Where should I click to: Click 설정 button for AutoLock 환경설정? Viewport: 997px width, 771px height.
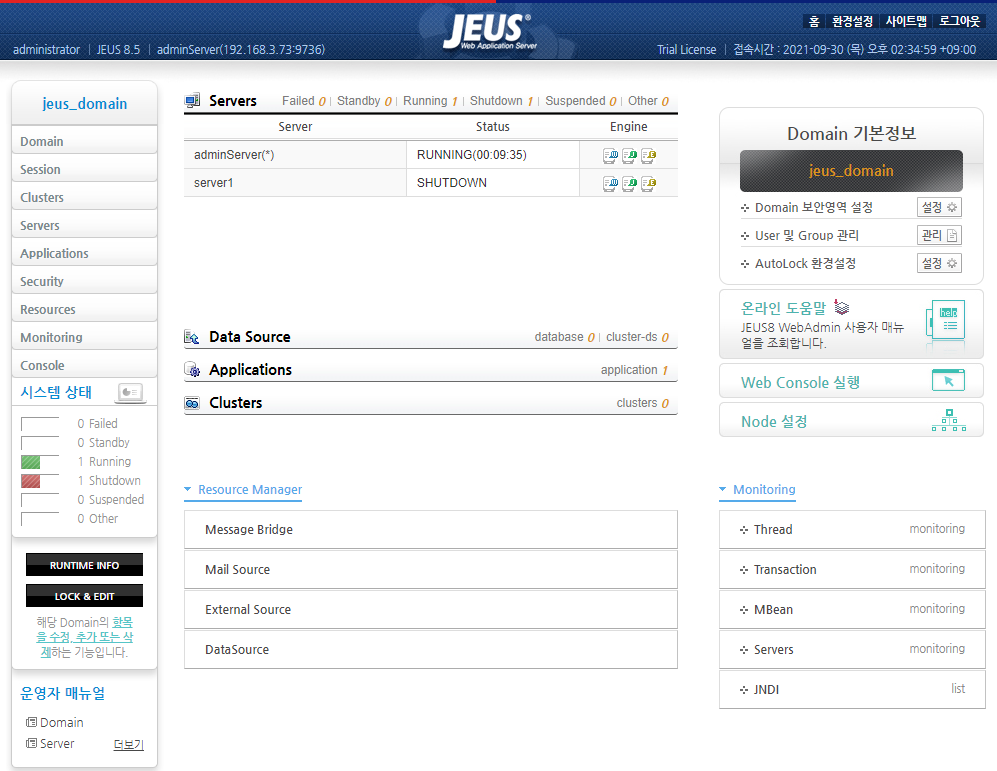click(x=939, y=263)
